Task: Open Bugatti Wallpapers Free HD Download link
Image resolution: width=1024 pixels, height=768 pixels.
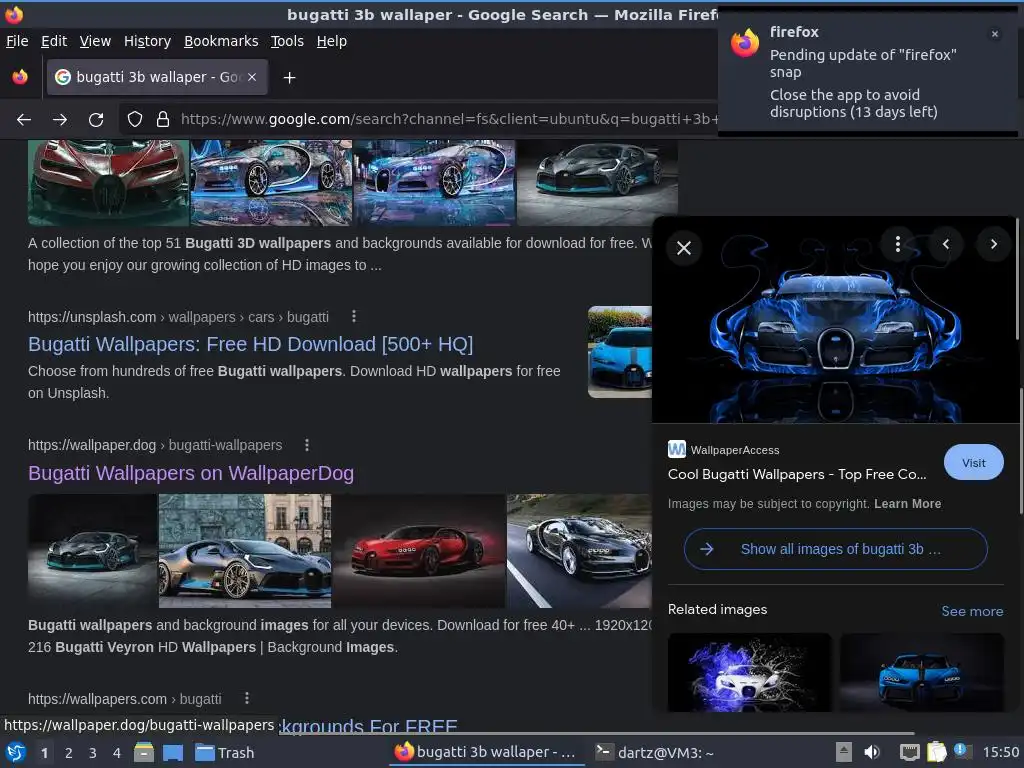Action: click(250, 344)
